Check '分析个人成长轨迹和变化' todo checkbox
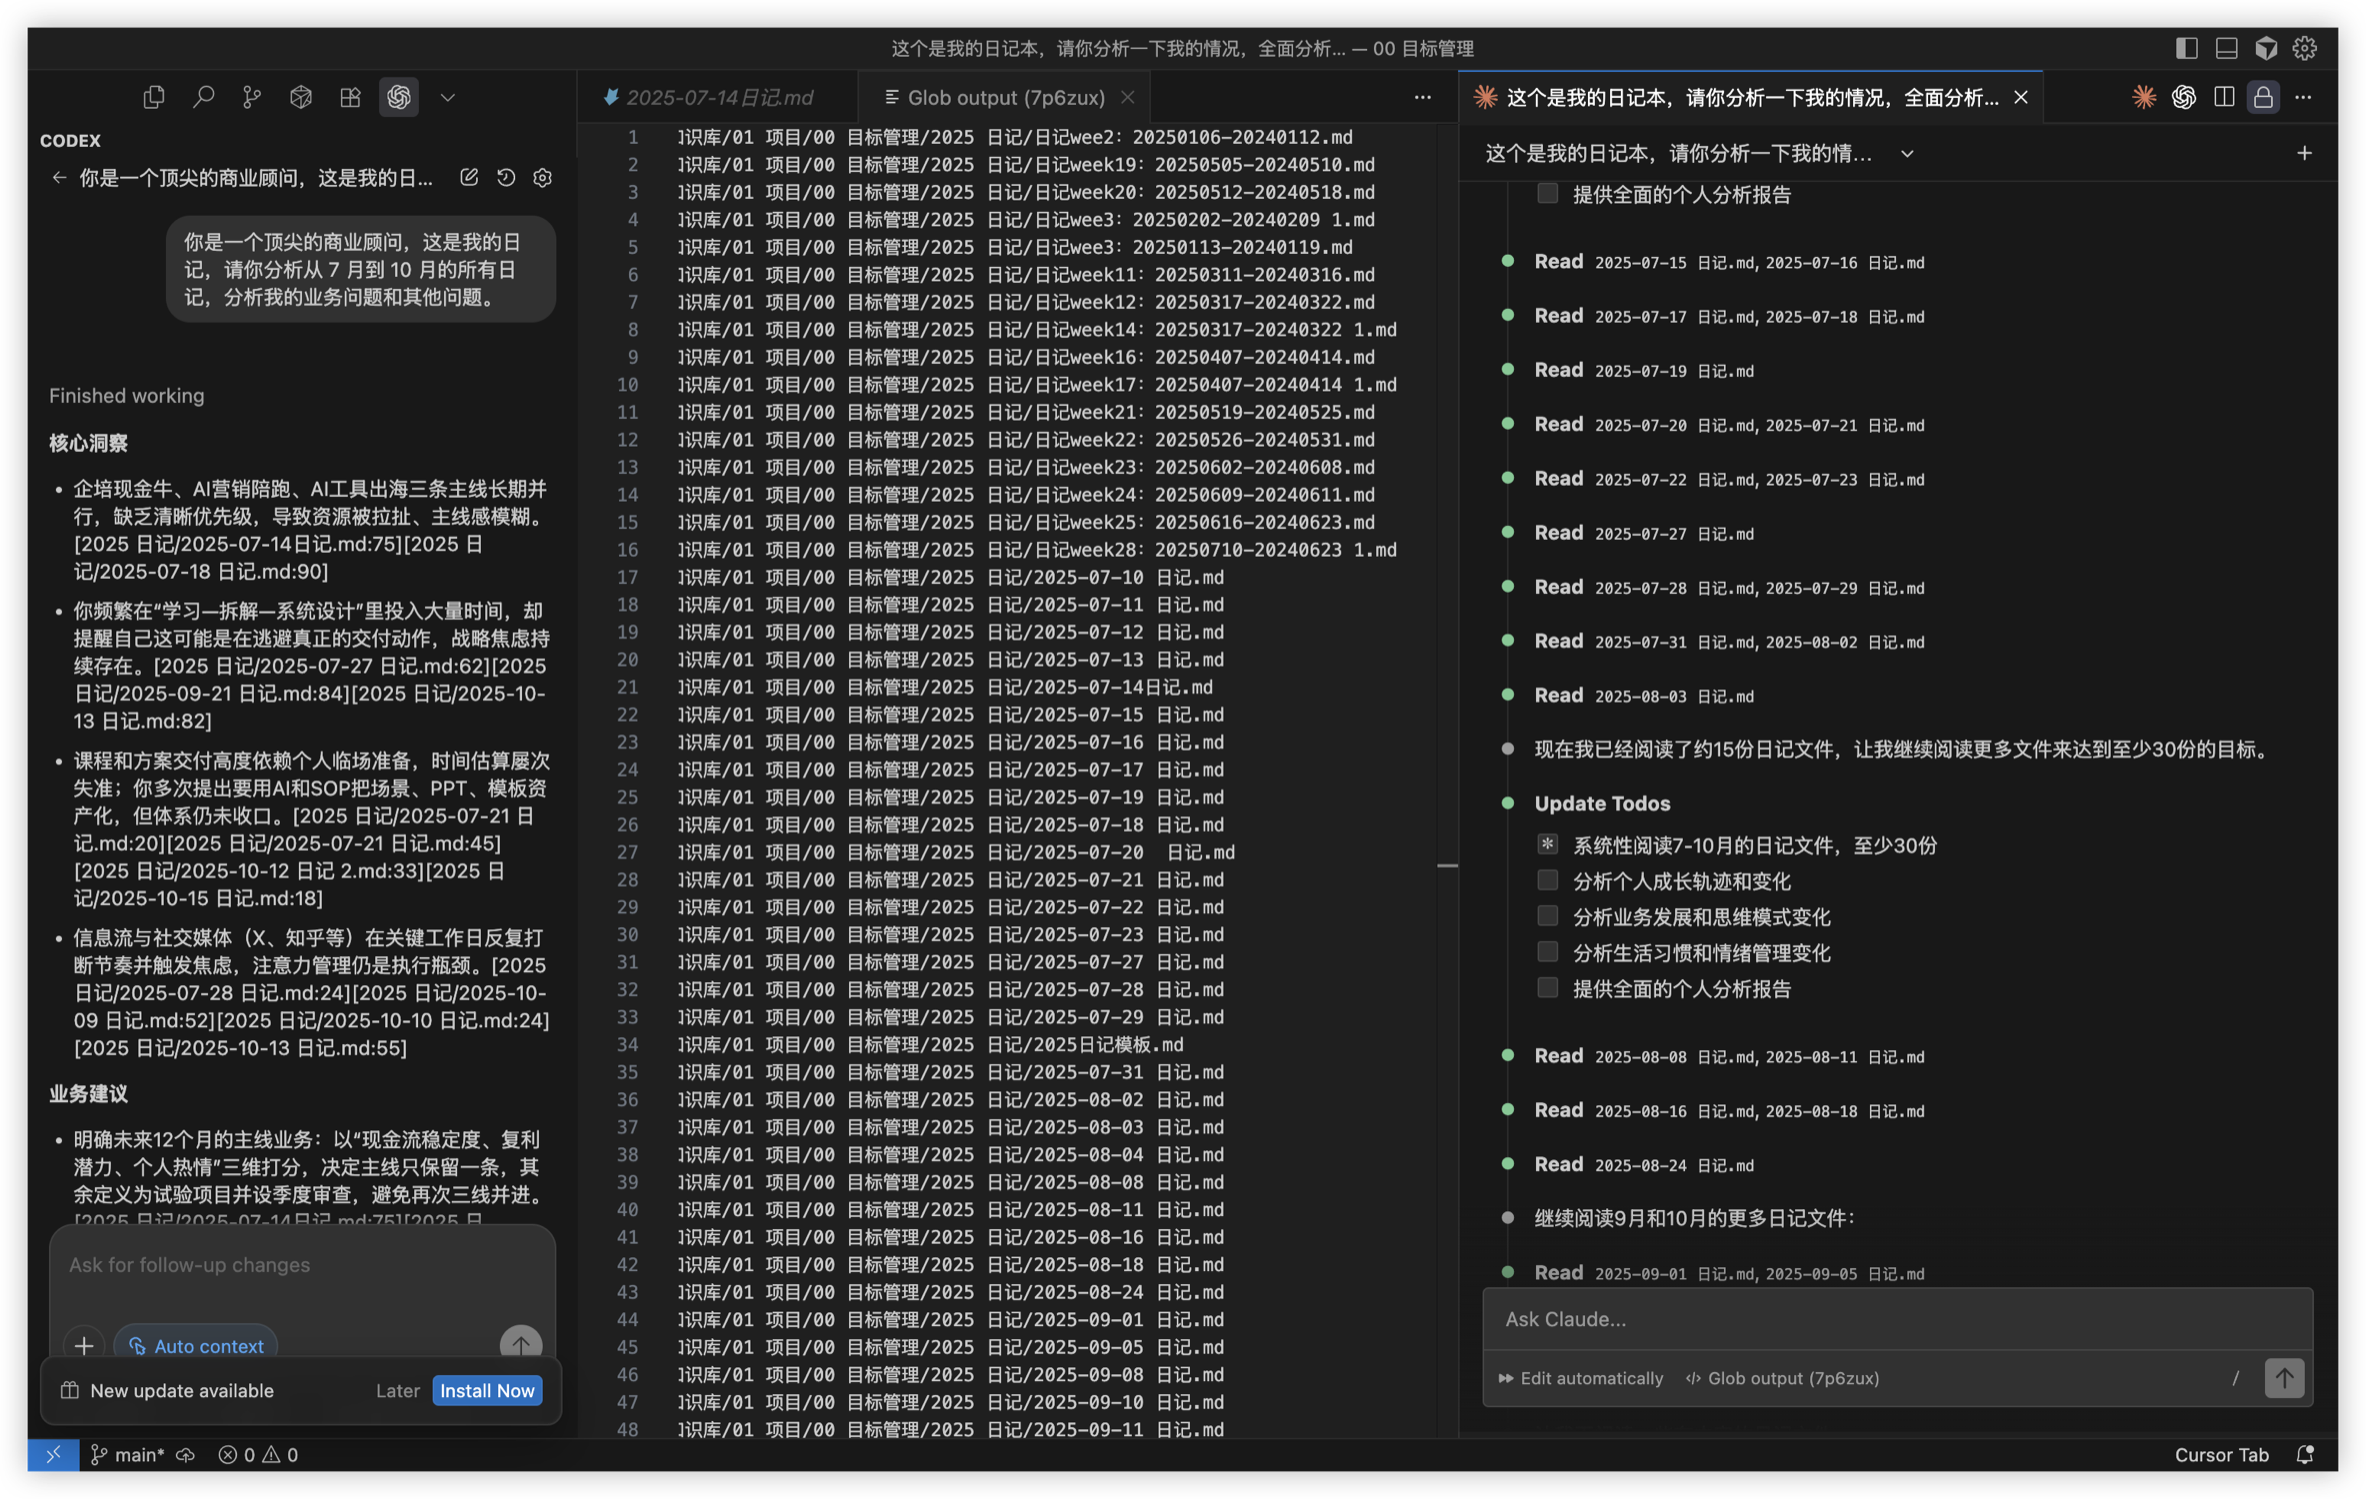Image resolution: width=2366 pixels, height=1499 pixels. pos(1547,880)
